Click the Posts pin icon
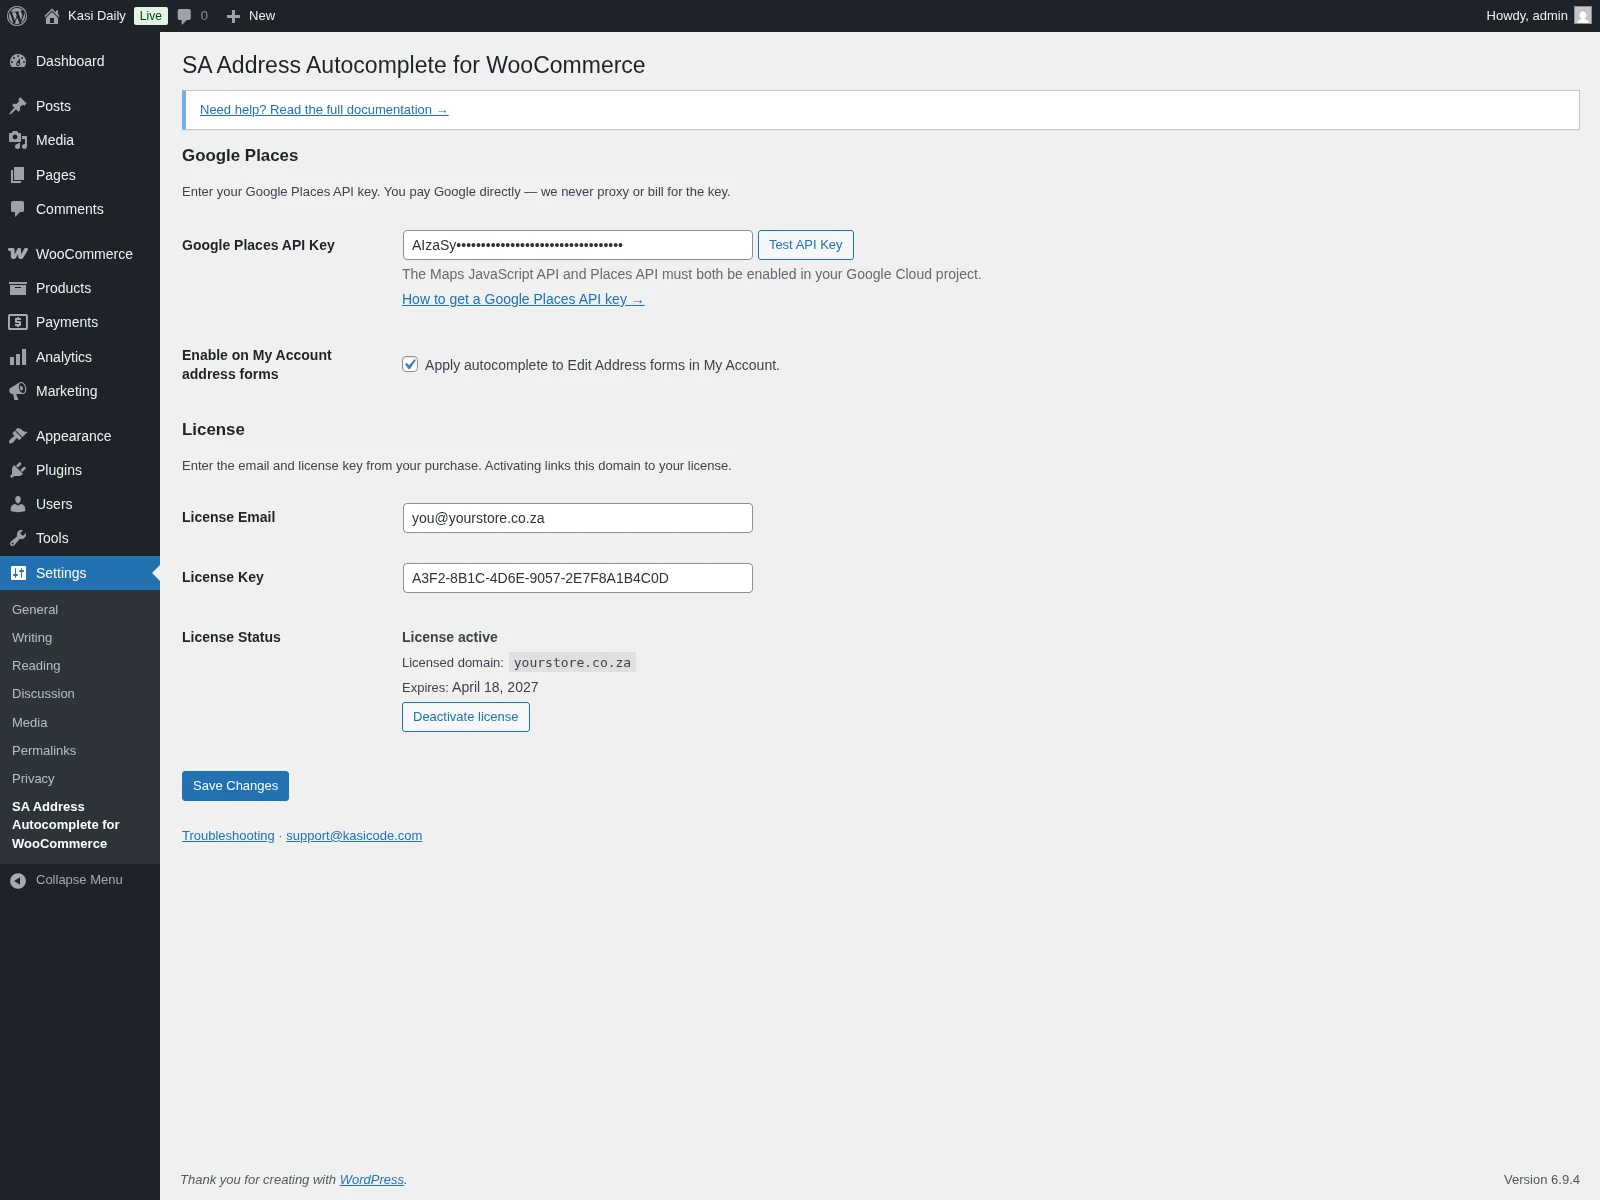This screenshot has width=1600, height=1200. pos(18,106)
